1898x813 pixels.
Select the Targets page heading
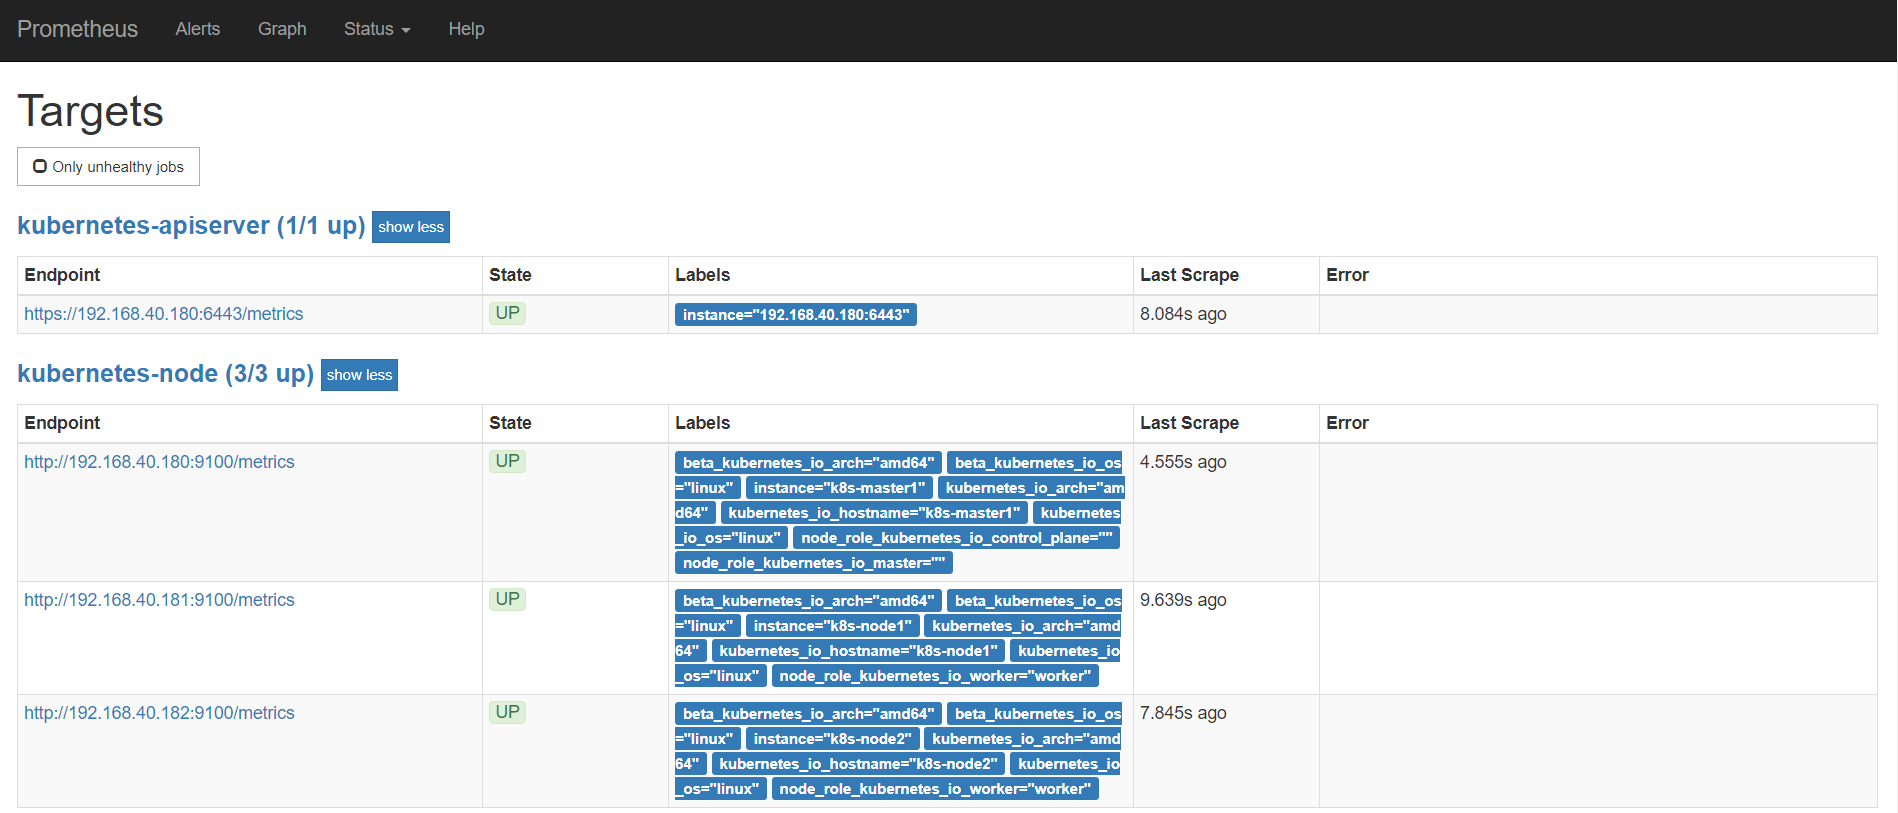pyautogui.click(x=90, y=111)
